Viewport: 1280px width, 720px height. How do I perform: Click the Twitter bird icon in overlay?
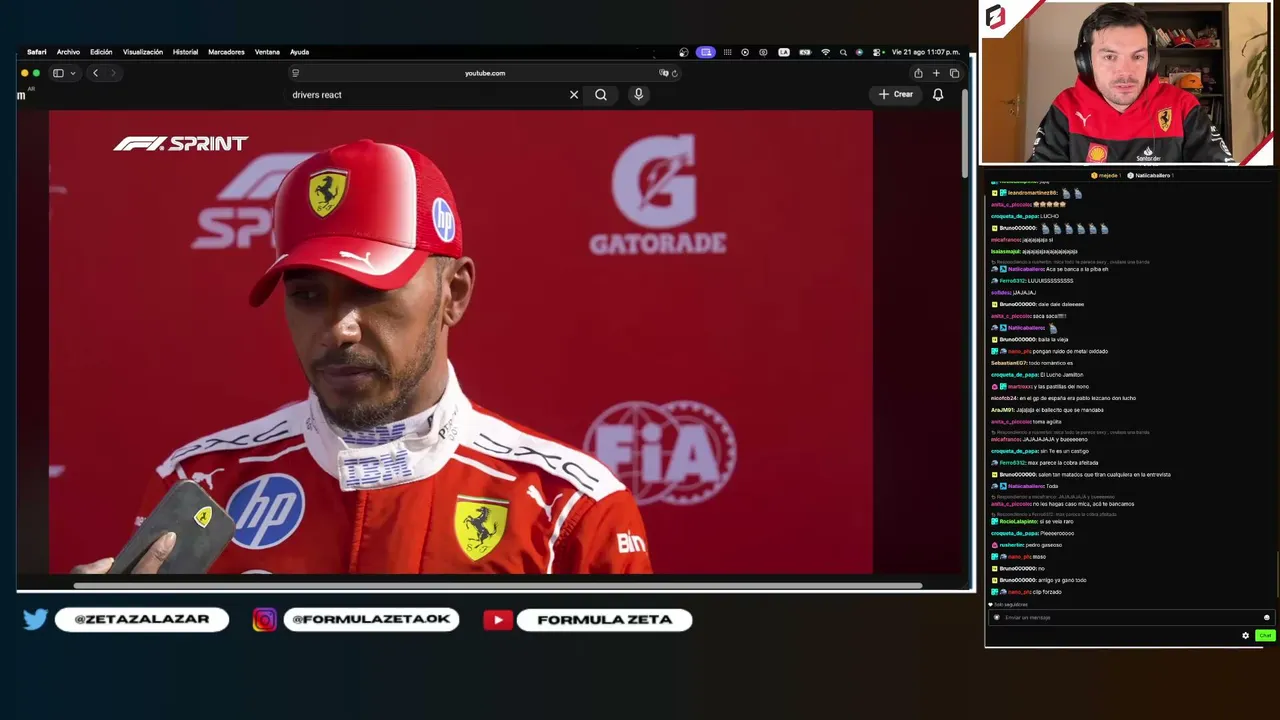click(x=35, y=620)
